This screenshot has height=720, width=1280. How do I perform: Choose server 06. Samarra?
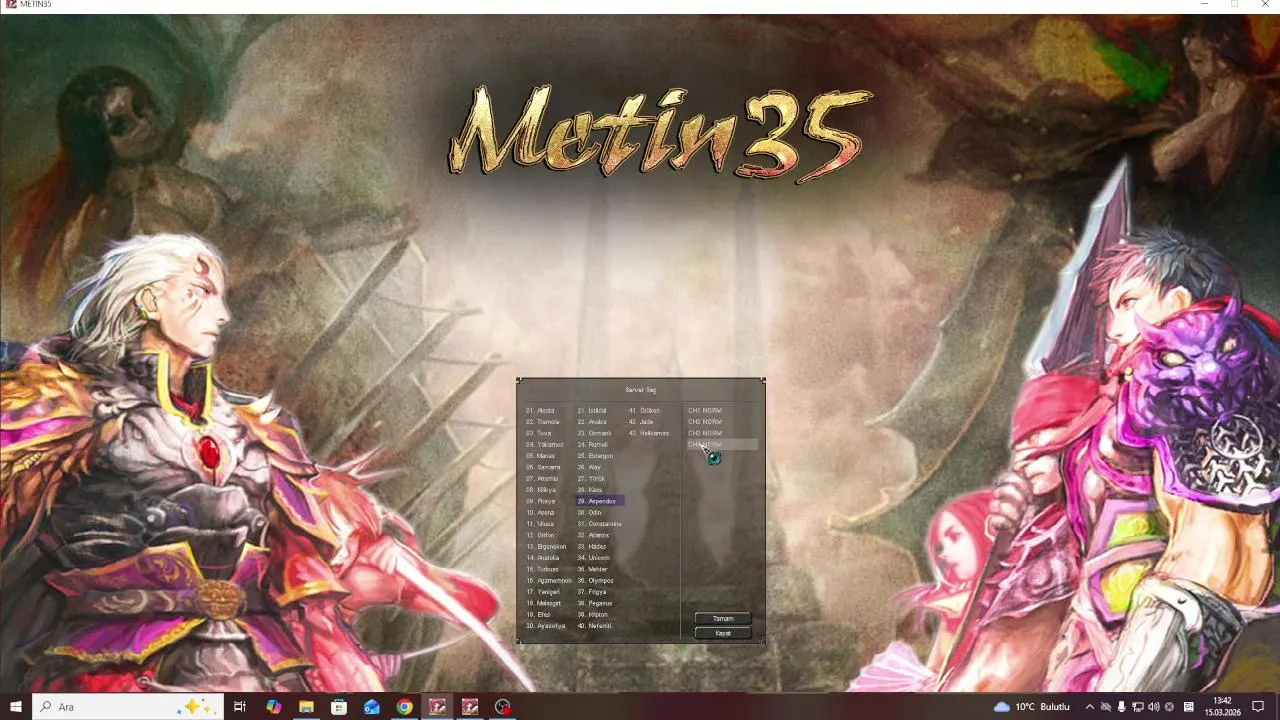(543, 467)
